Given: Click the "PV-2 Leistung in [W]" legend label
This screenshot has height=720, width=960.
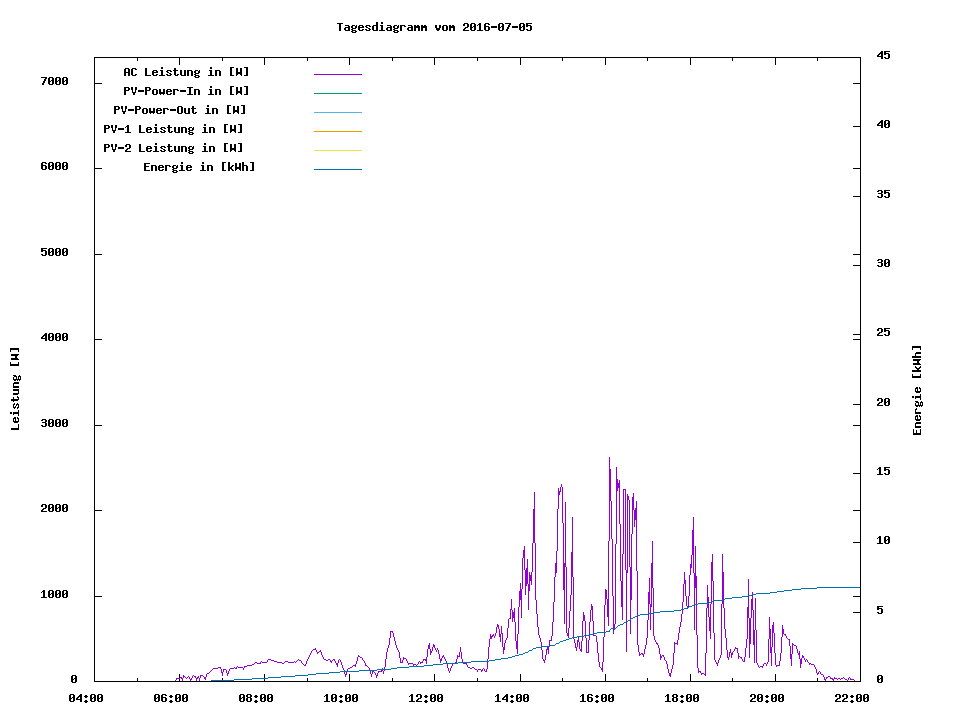Looking at the screenshot, I should tap(173, 148).
